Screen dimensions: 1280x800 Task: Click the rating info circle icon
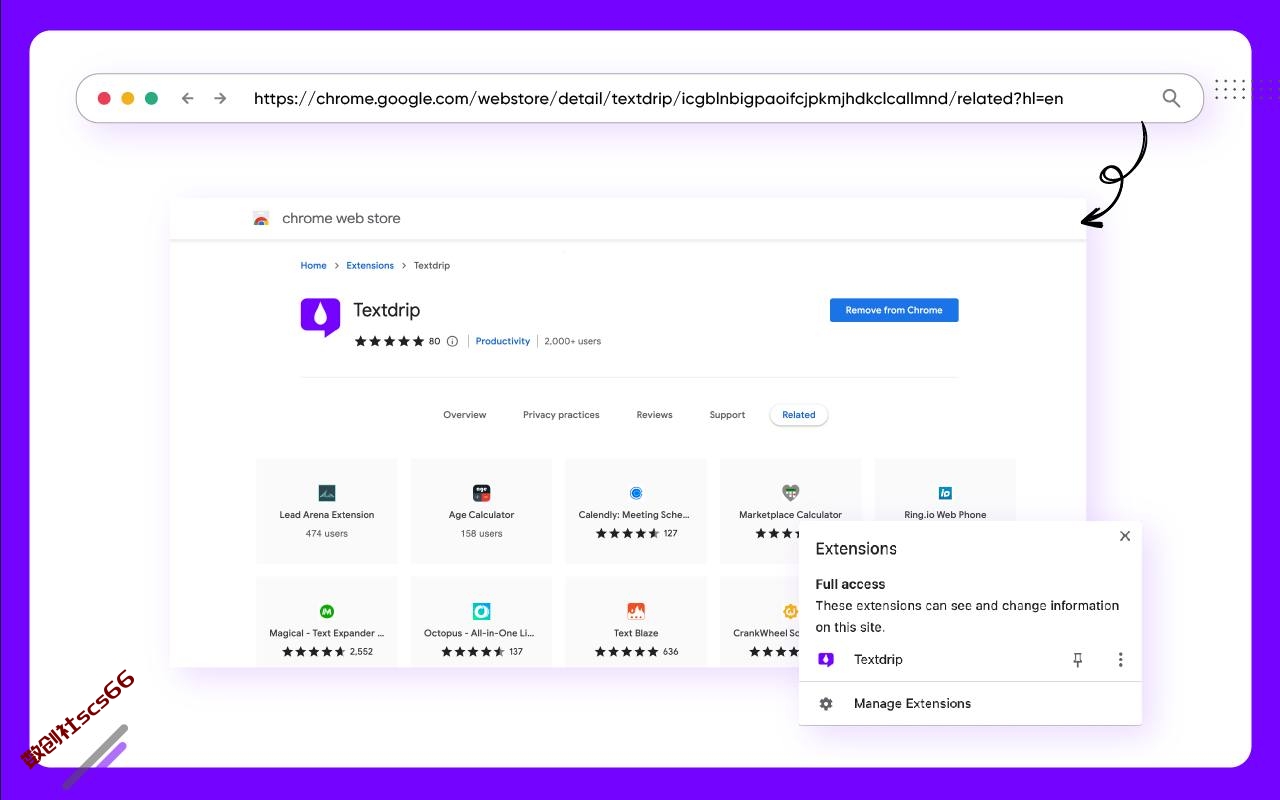tap(452, 341)
